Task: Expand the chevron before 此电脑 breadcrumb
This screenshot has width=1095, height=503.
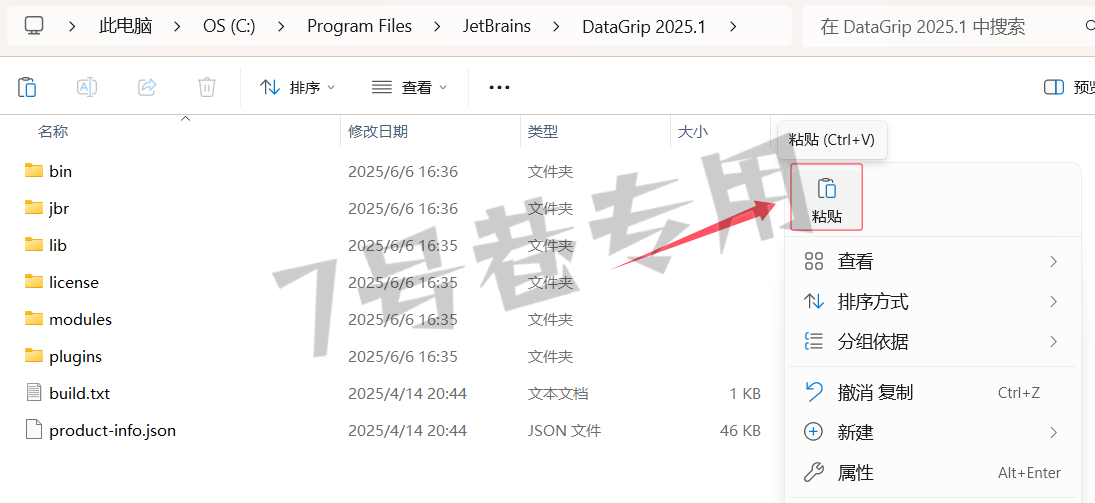Action: (73, 27)
